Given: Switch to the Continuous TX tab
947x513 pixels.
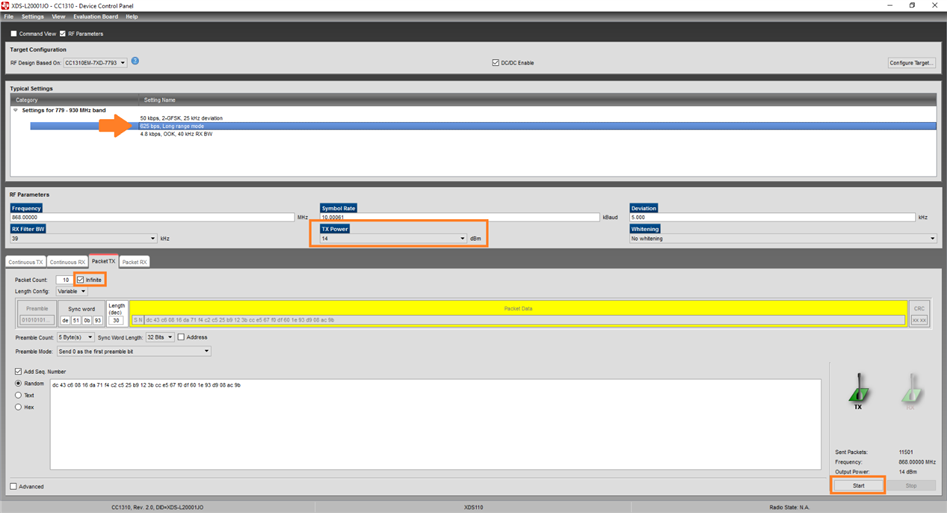Looking at the screenshot, I should point(26,262).
